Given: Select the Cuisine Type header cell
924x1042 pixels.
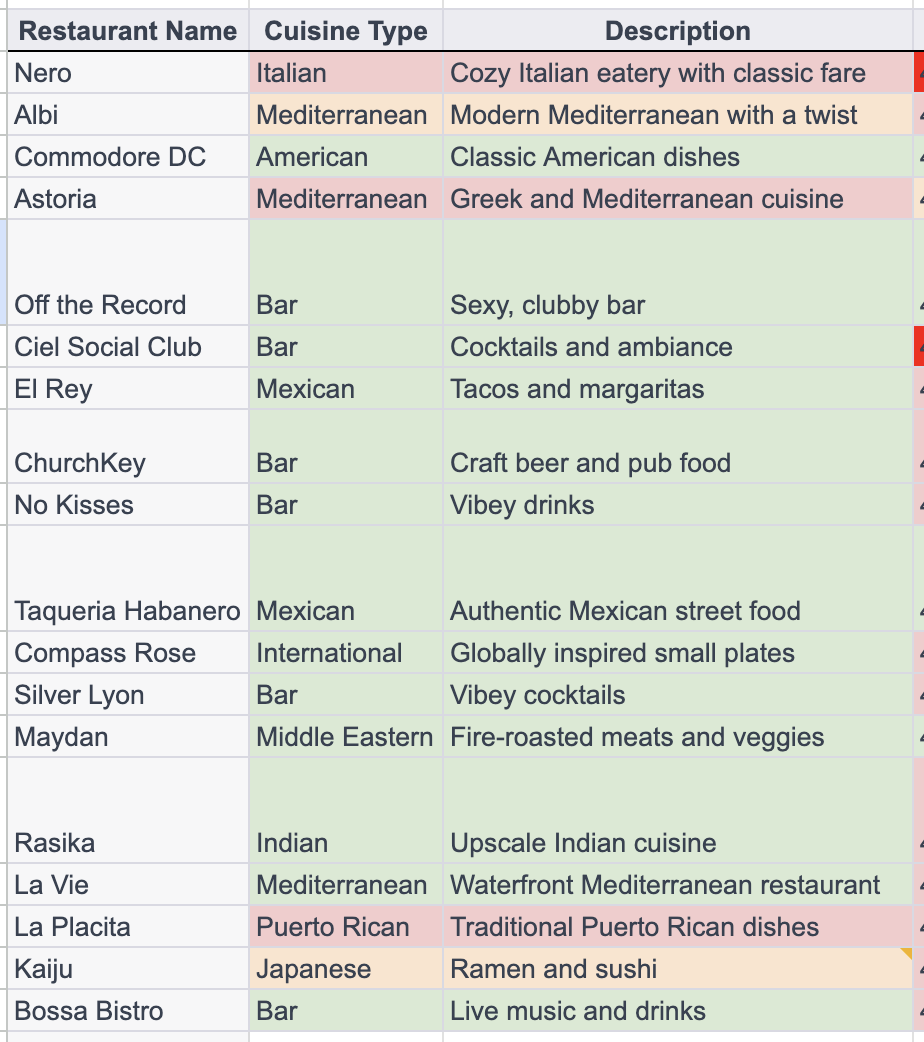Looking at the screenshot, I should tap(345, 31).
